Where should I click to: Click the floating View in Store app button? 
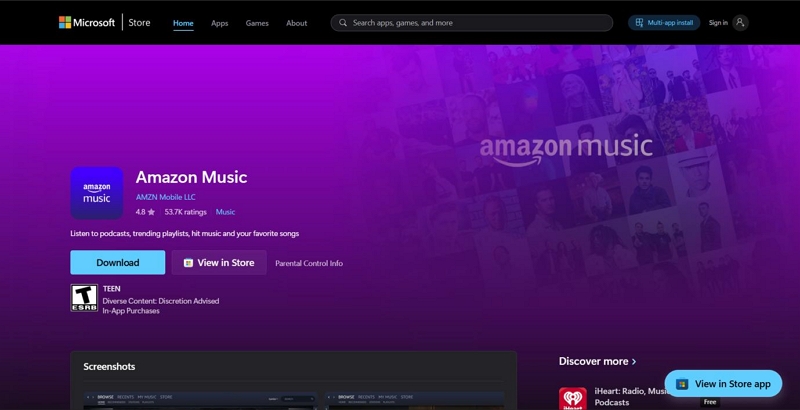[723, 384]
